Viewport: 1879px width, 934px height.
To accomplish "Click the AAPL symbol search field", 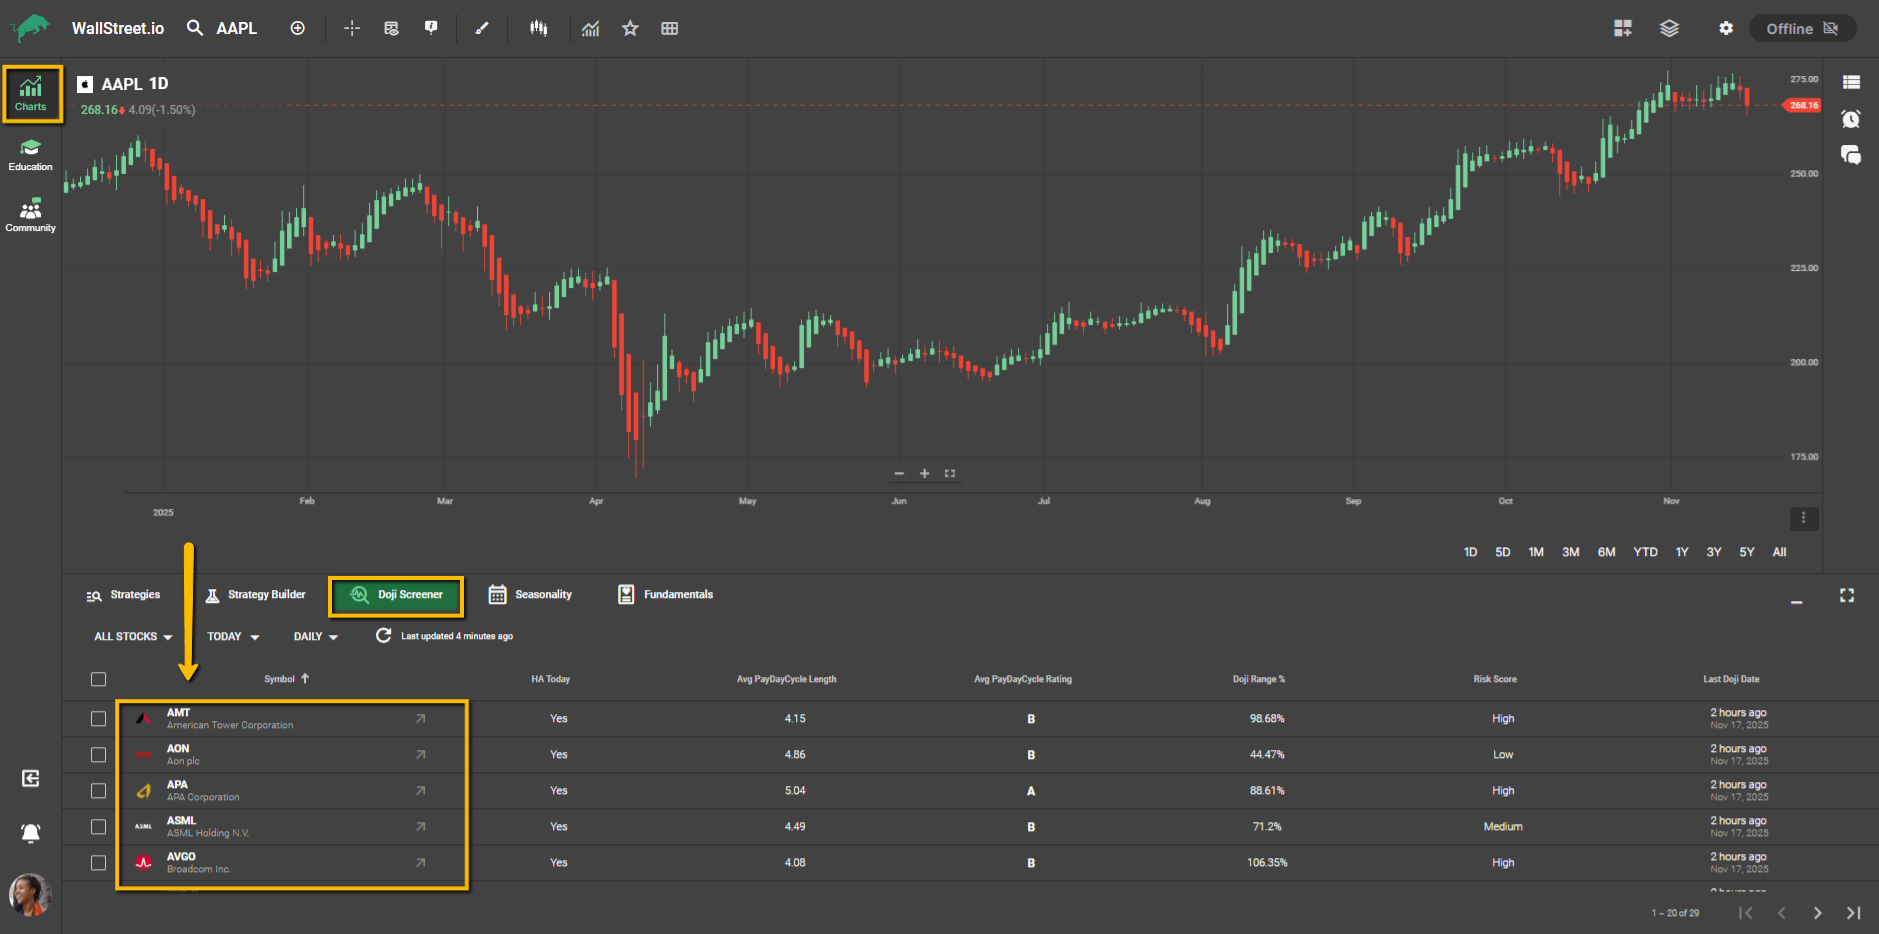I will click(x=237, y=29).
